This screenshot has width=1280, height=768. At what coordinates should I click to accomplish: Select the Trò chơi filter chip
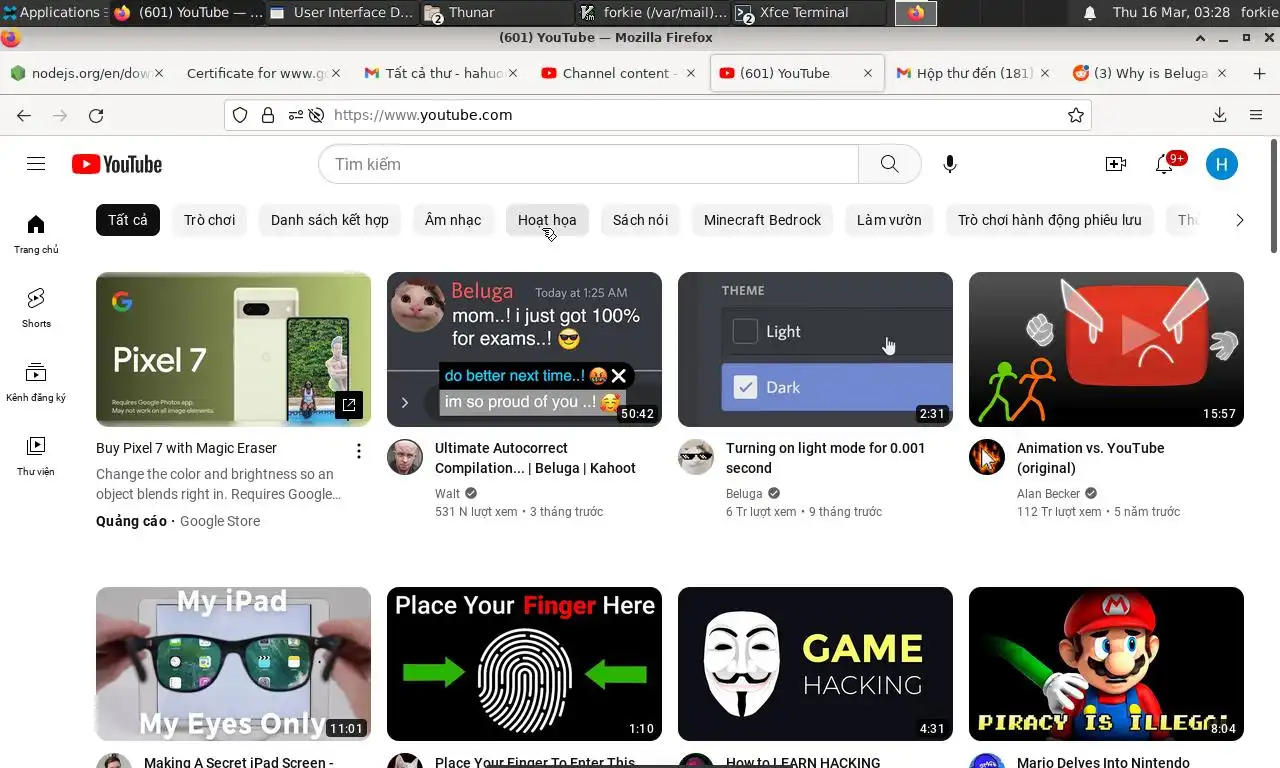click(x=209, y=220)
